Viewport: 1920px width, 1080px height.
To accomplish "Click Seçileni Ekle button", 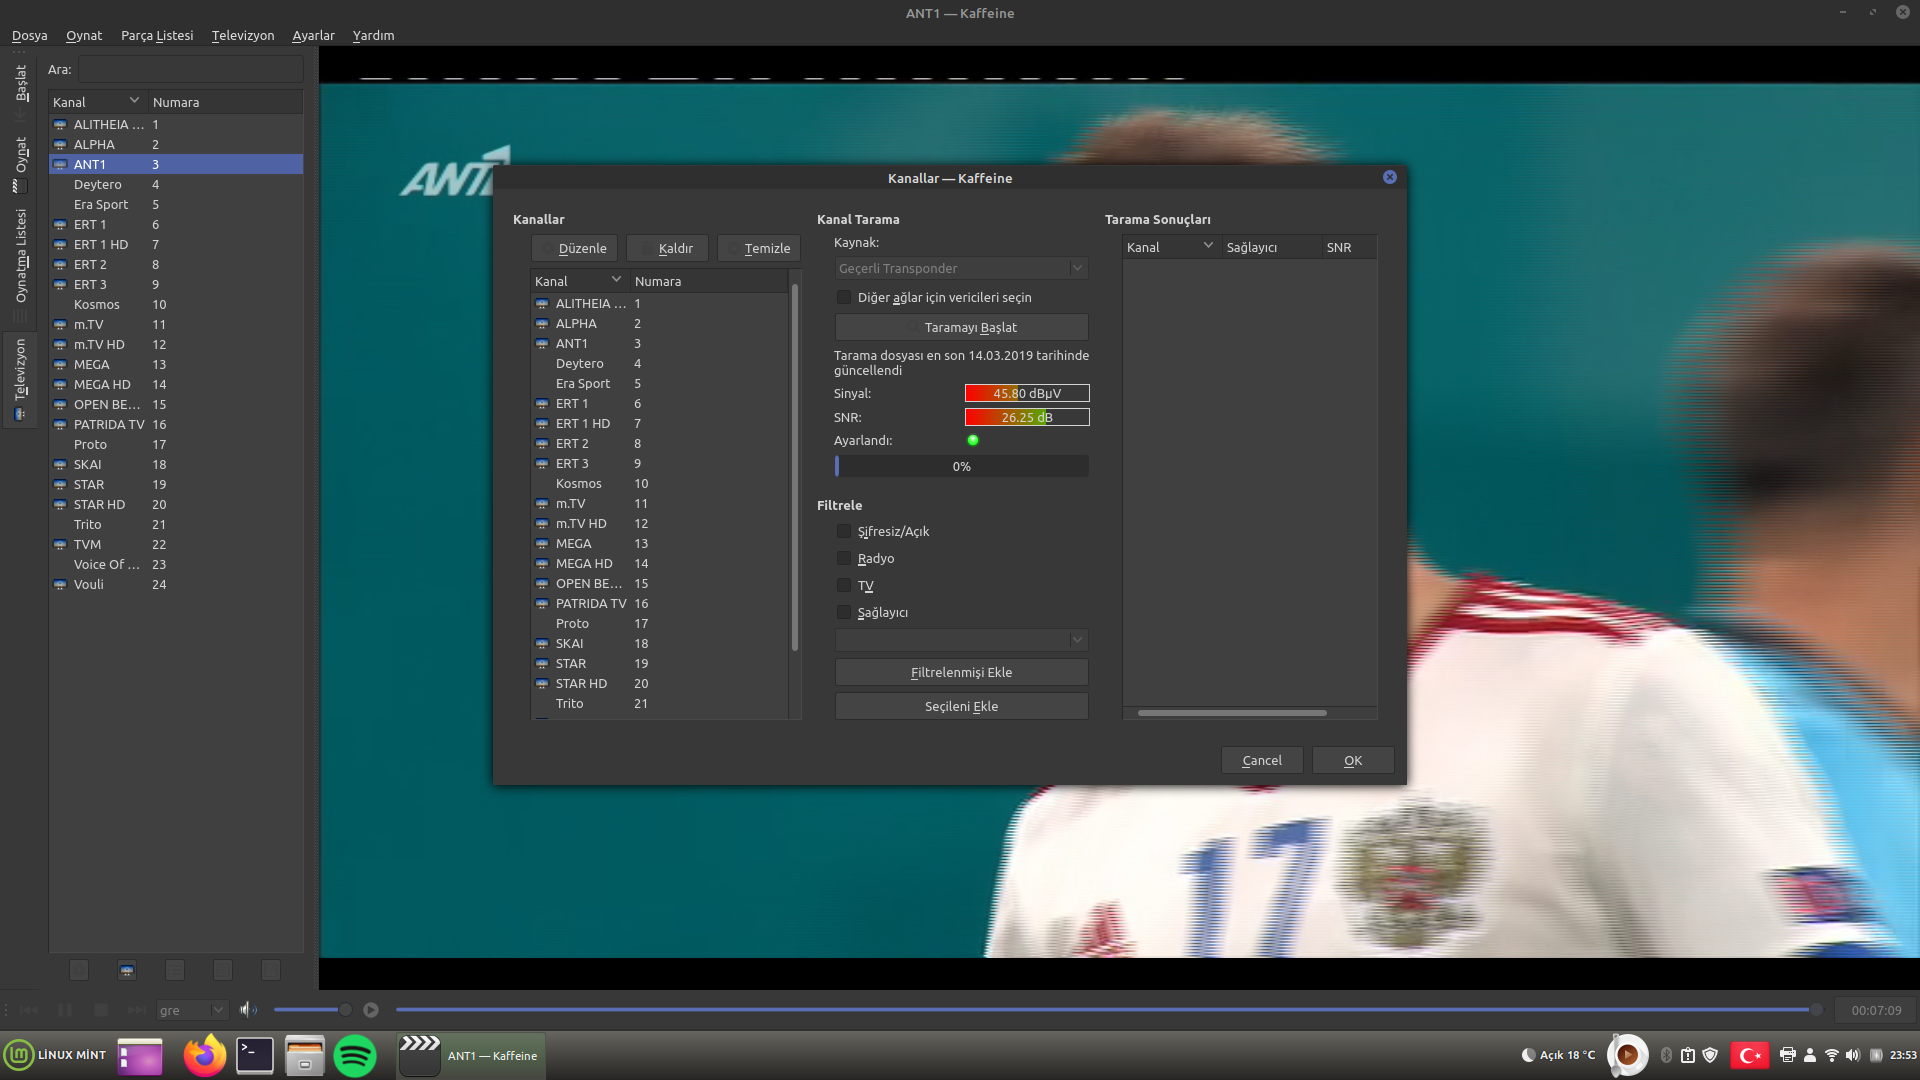I will [961, 706].
